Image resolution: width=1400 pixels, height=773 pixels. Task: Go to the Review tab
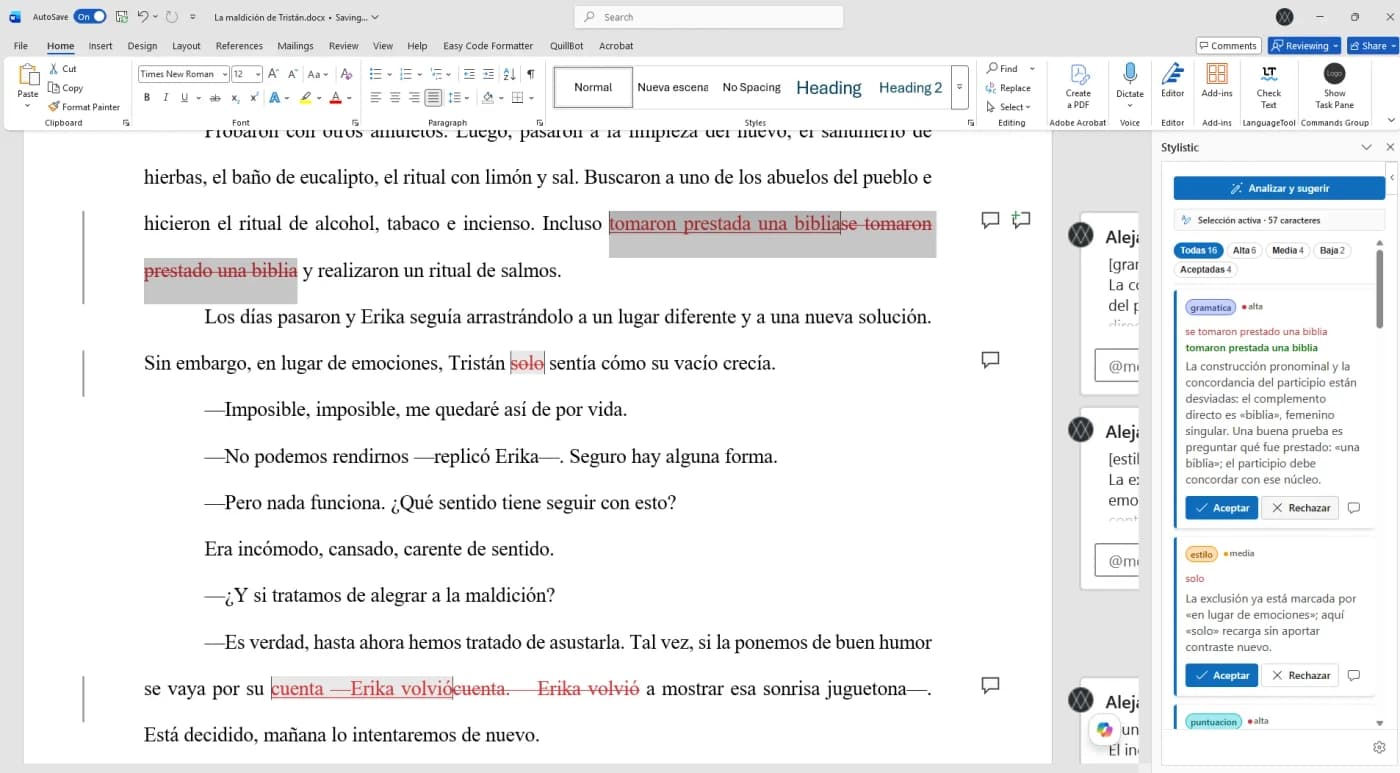click(343, 46)
